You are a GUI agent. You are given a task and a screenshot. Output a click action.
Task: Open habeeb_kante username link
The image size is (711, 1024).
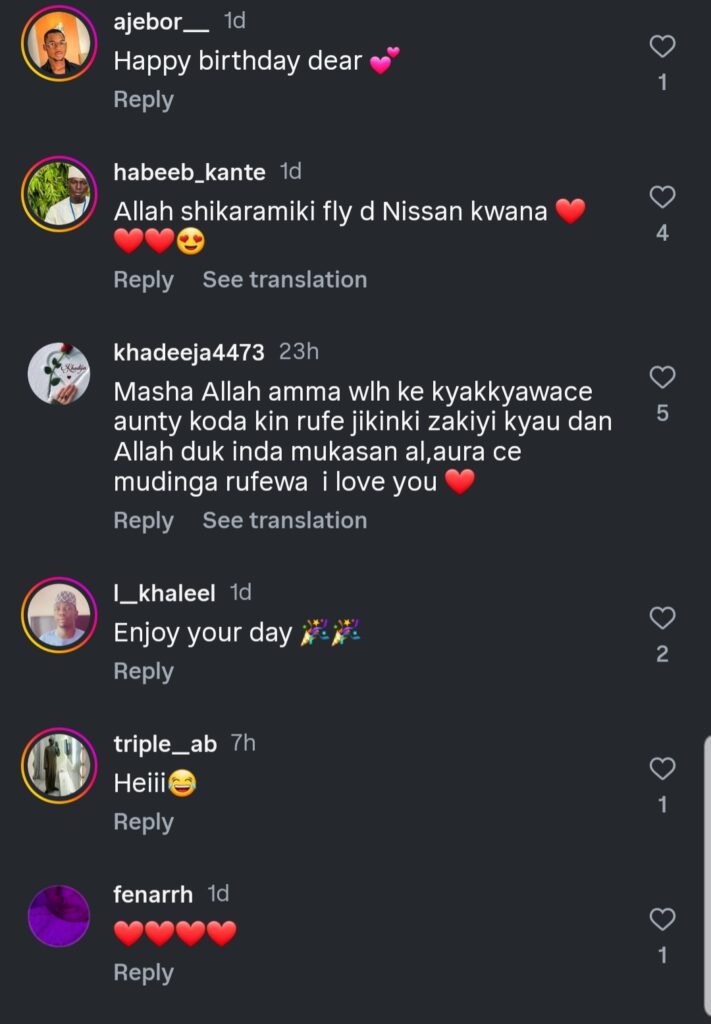(189, 172)
